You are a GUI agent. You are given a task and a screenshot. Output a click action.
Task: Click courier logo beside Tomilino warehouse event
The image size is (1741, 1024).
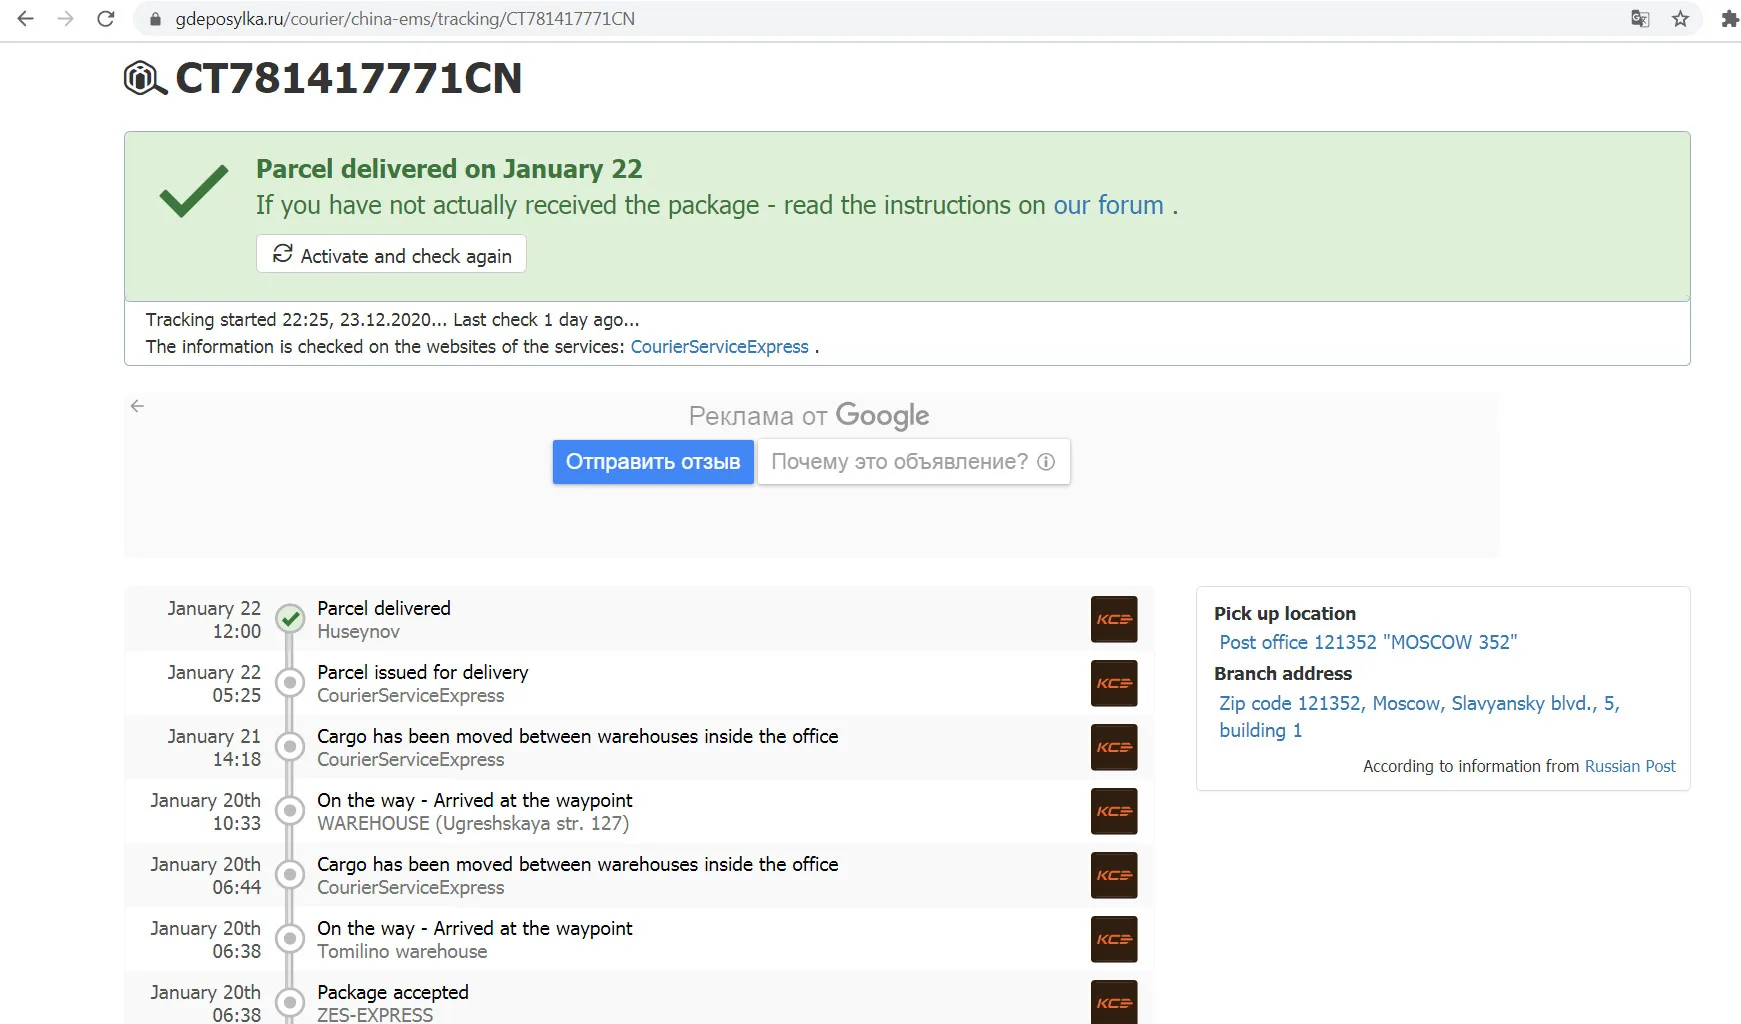click(x=1113, y=939)
